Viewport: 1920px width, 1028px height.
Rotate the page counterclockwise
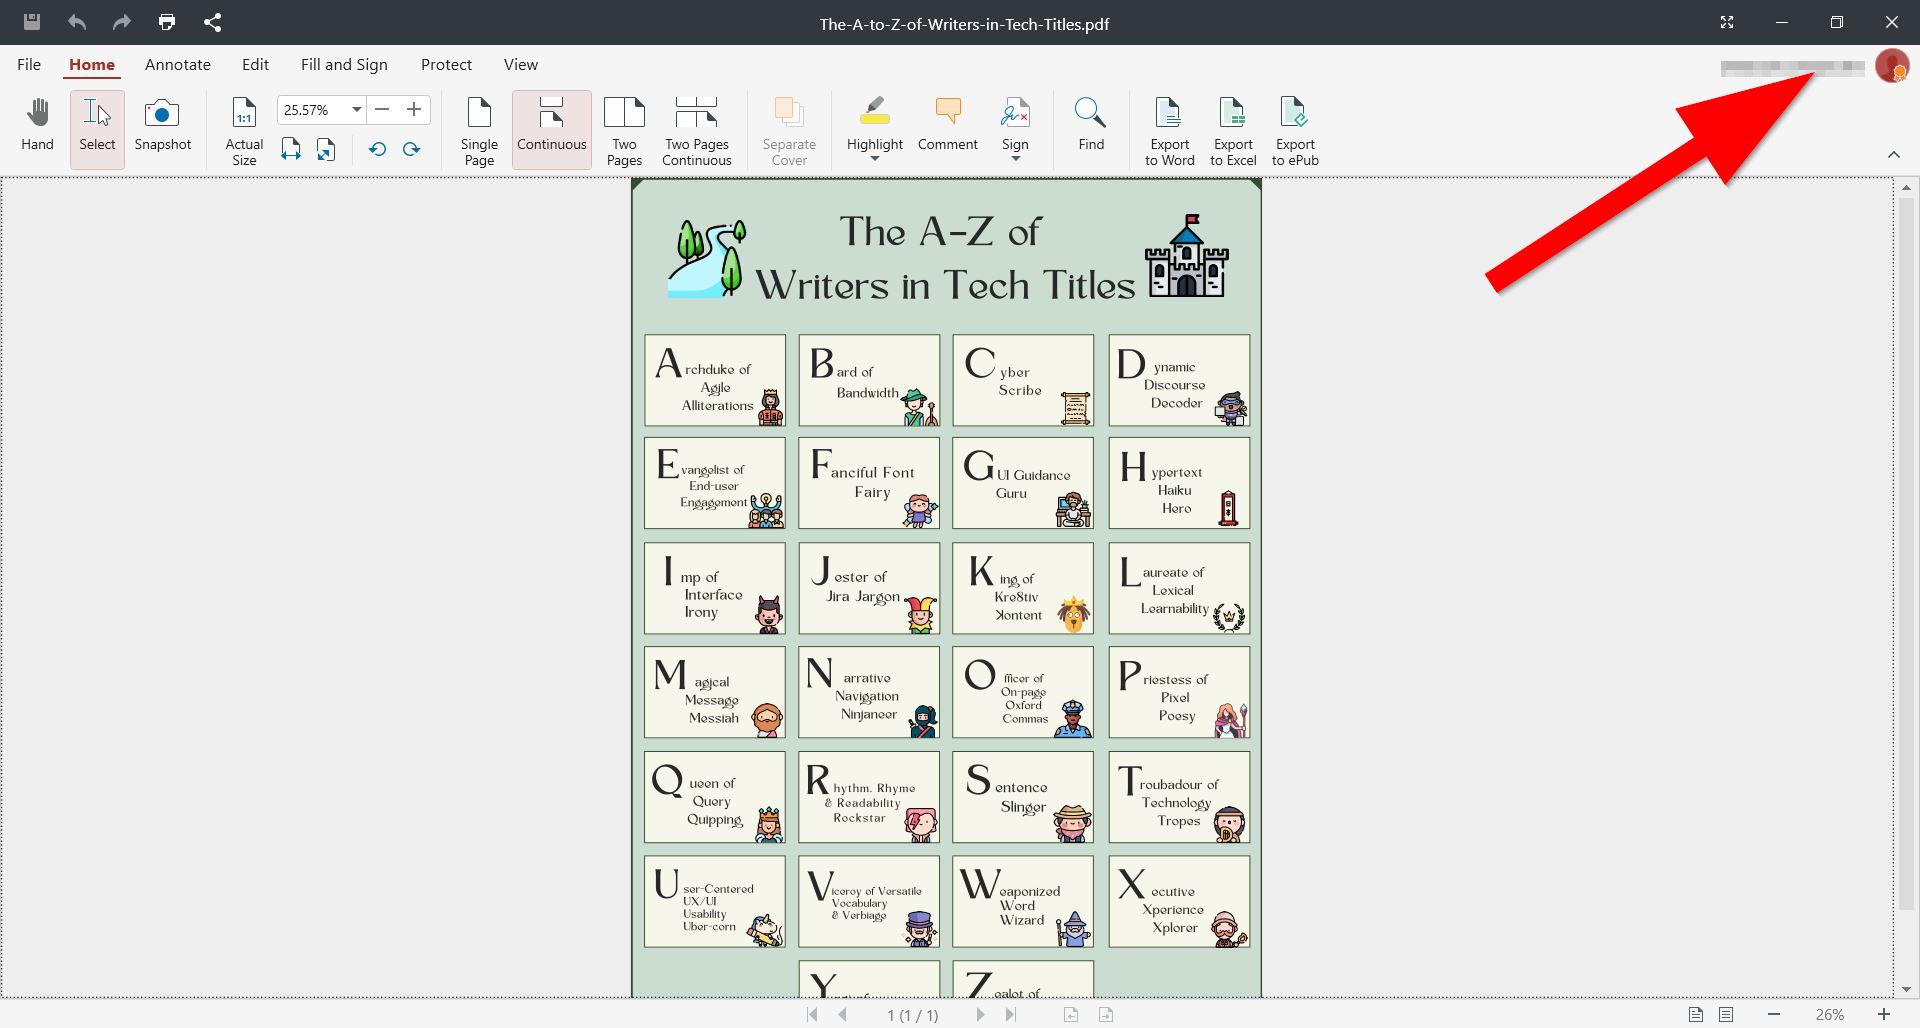point(377,150)
